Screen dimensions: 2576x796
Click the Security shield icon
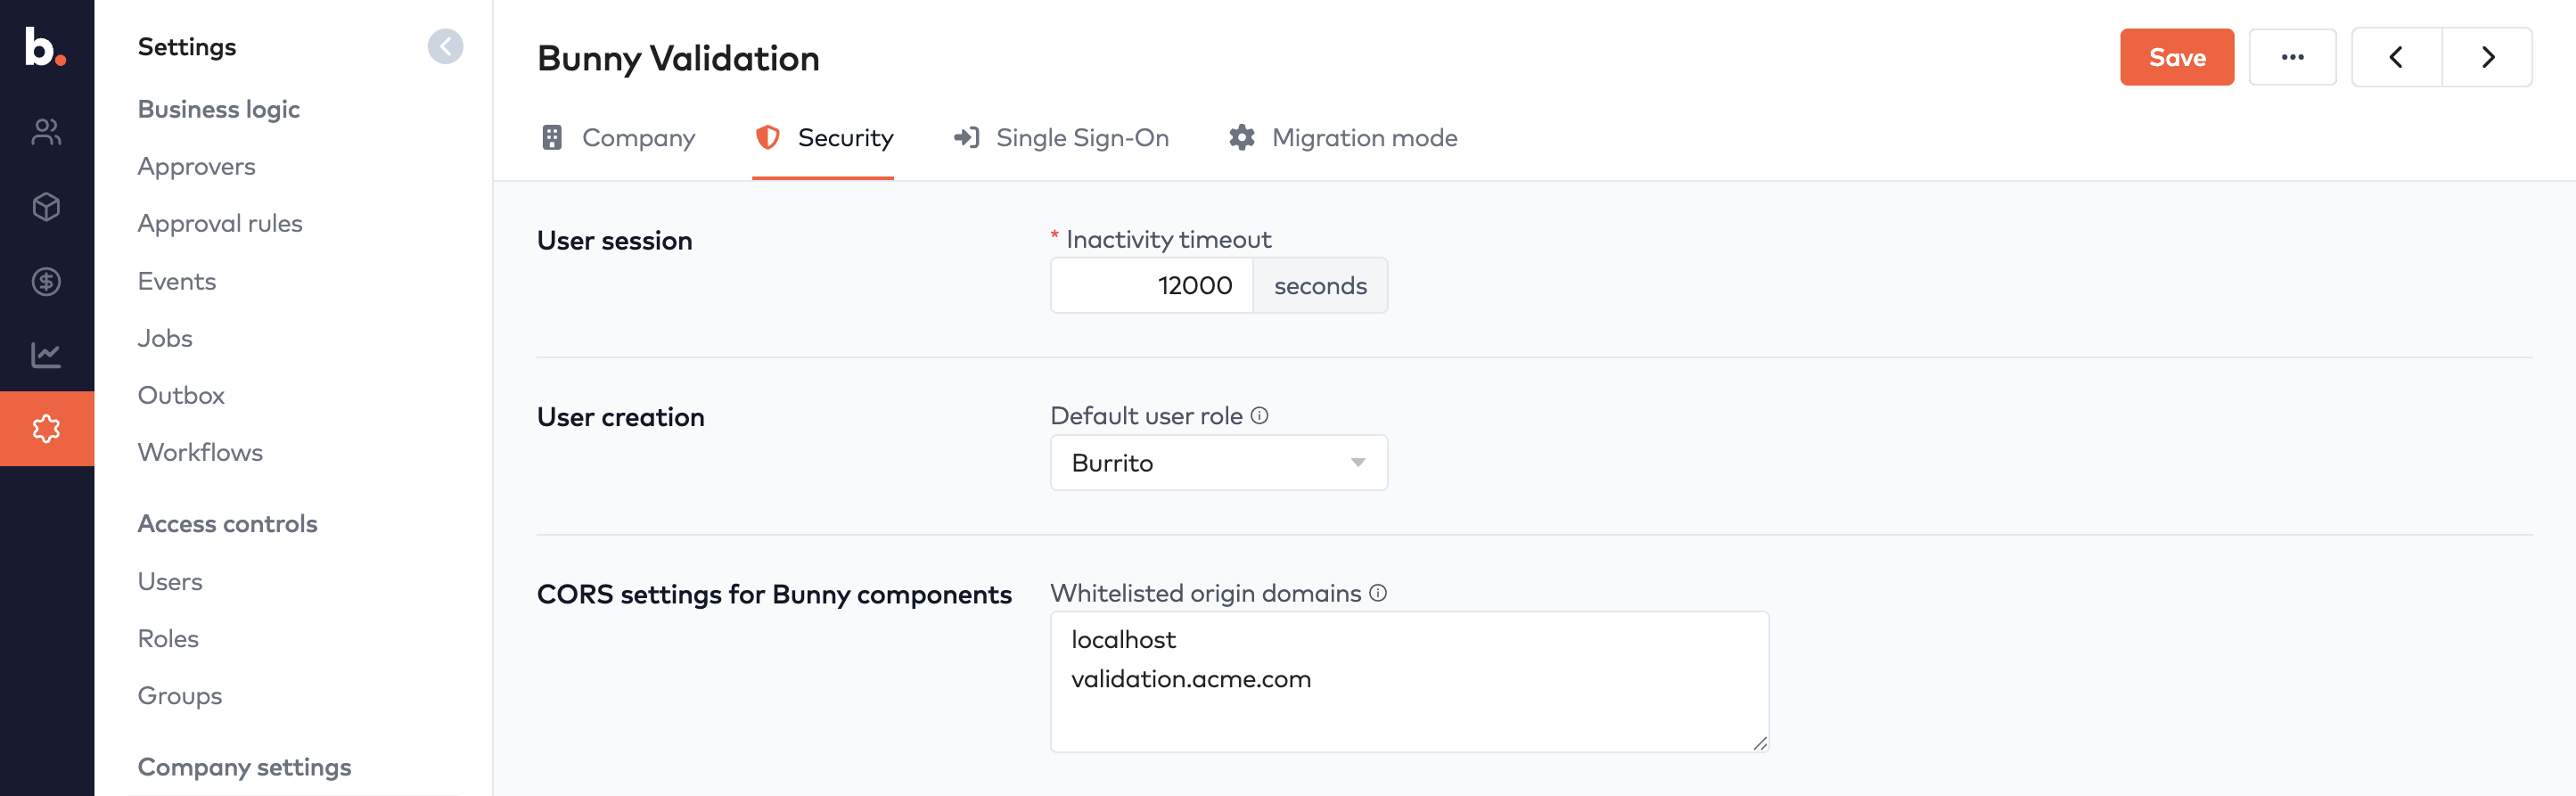767,137
